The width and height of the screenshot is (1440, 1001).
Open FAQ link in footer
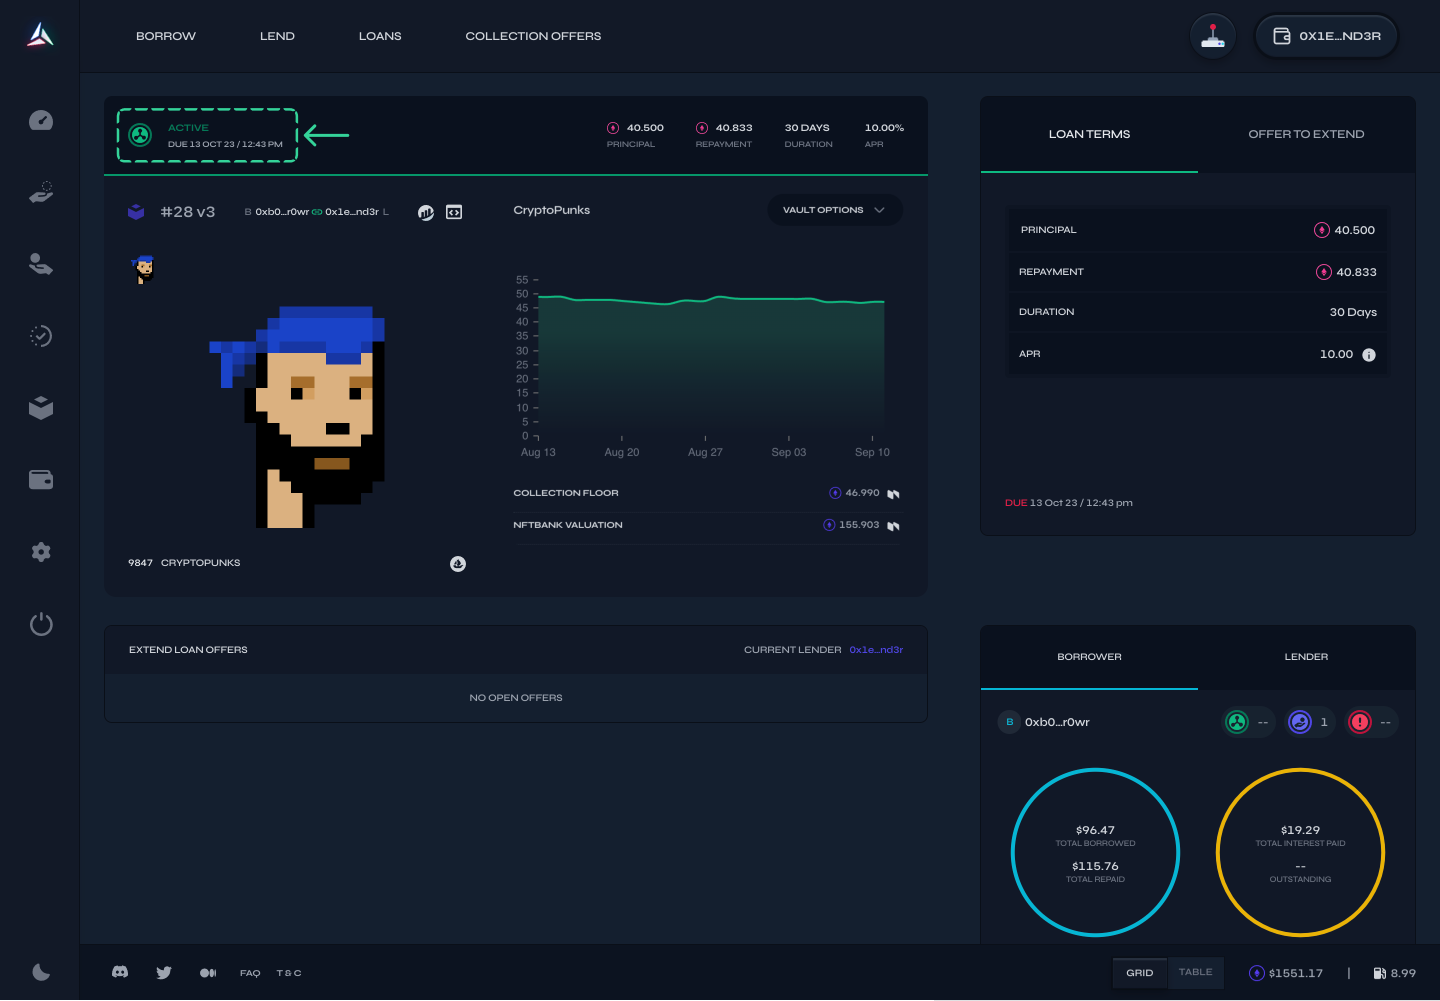click(250, 973)
